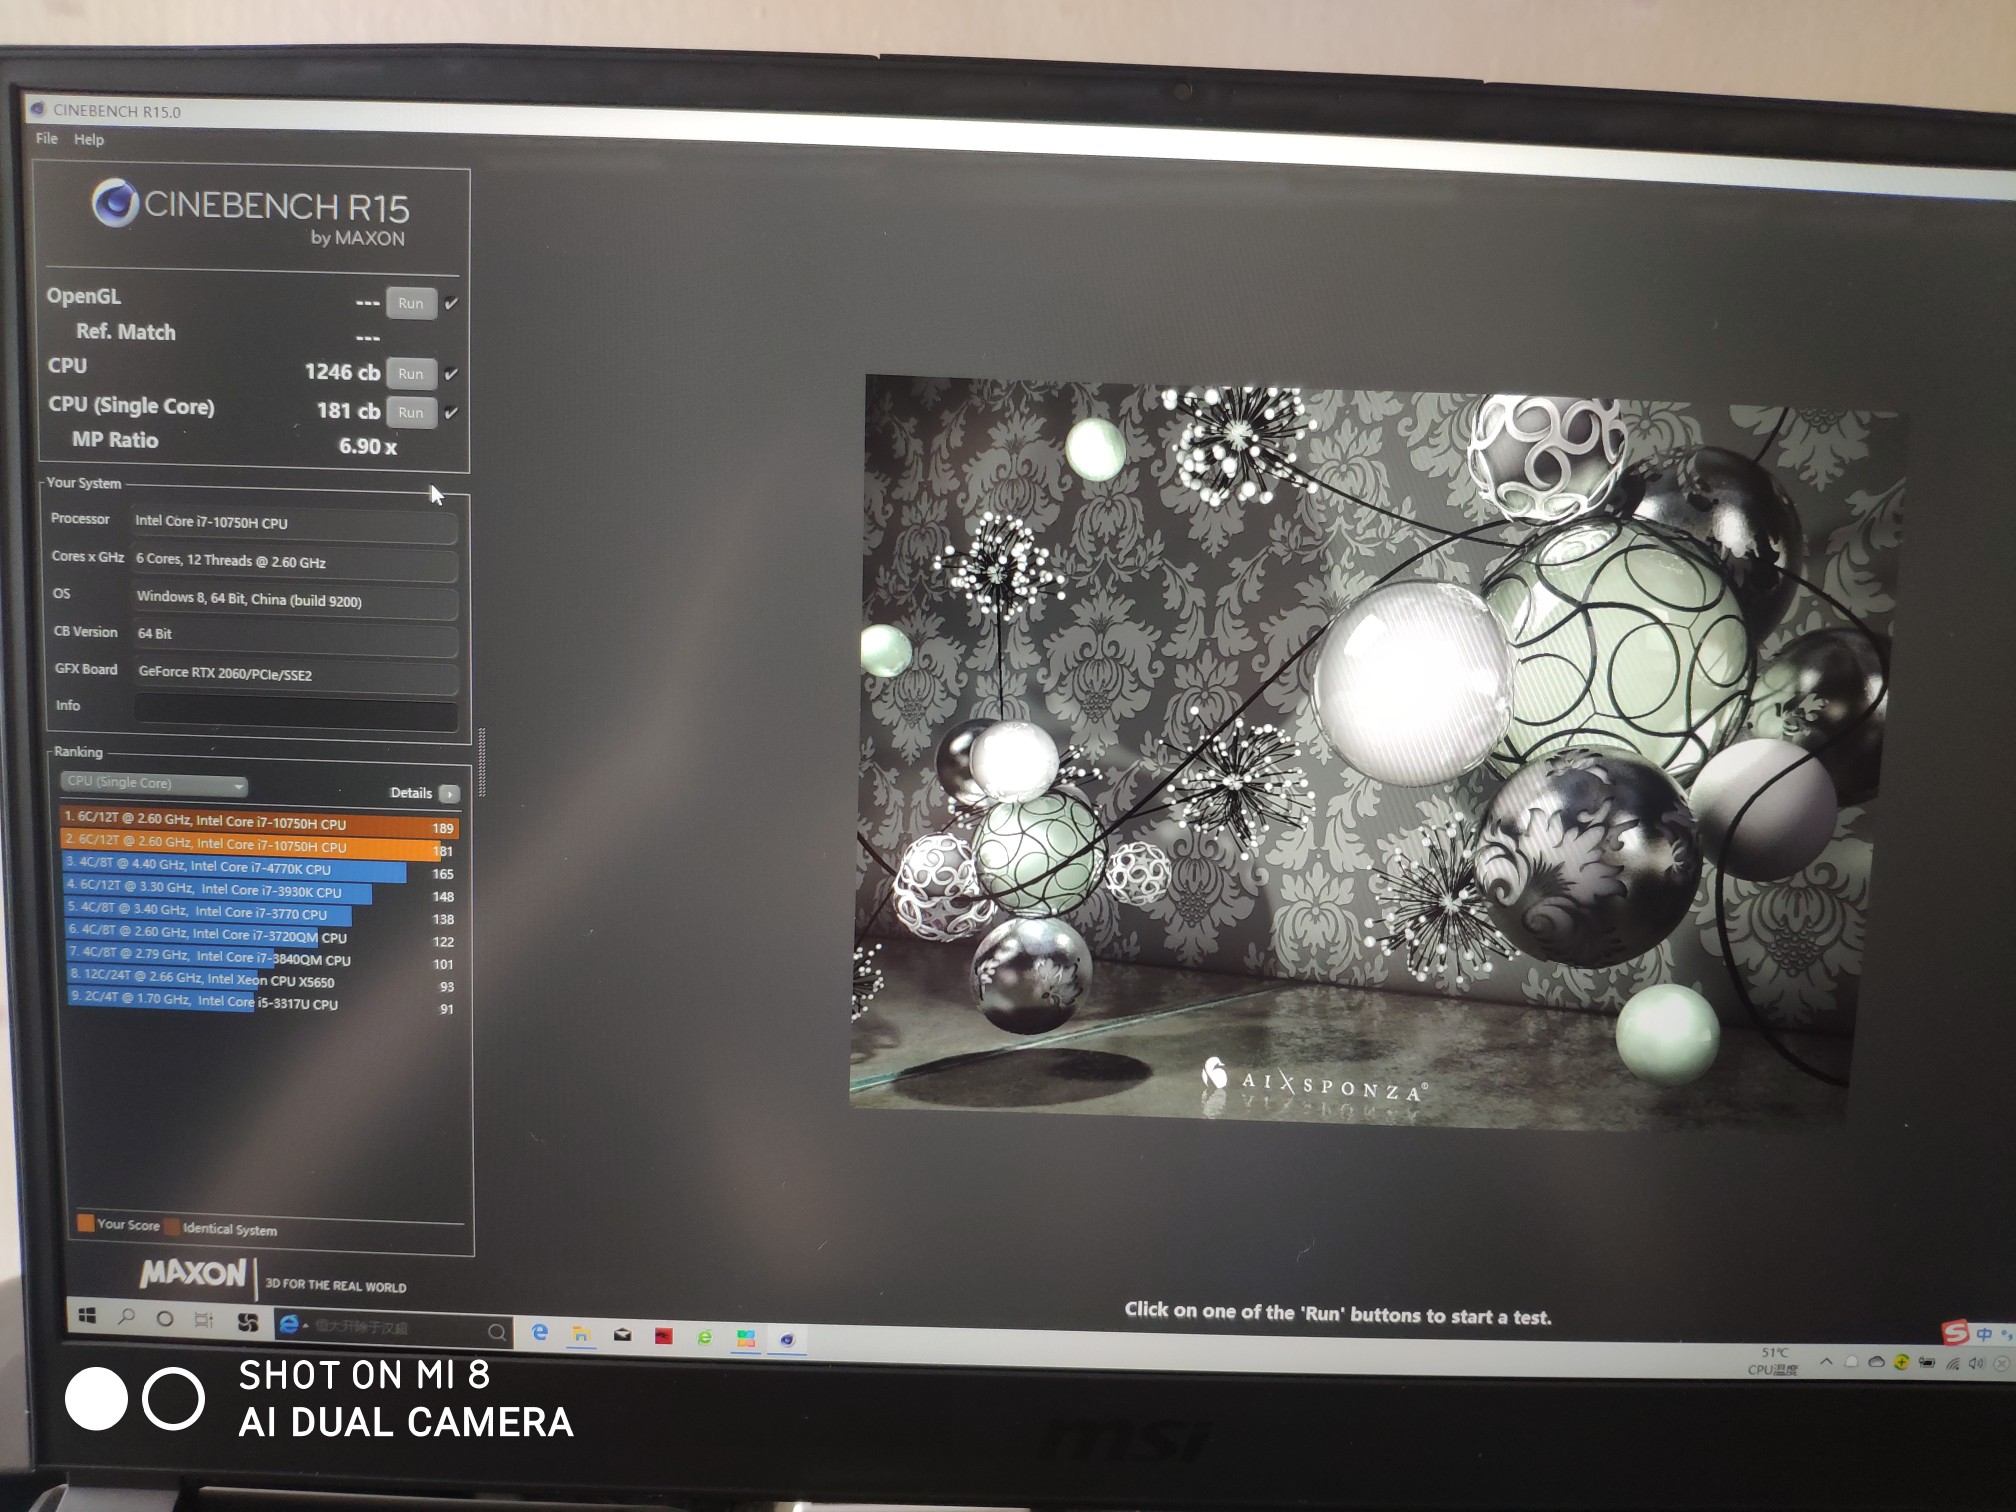Run the CPU multi-core benchmark

coord(411,374)
